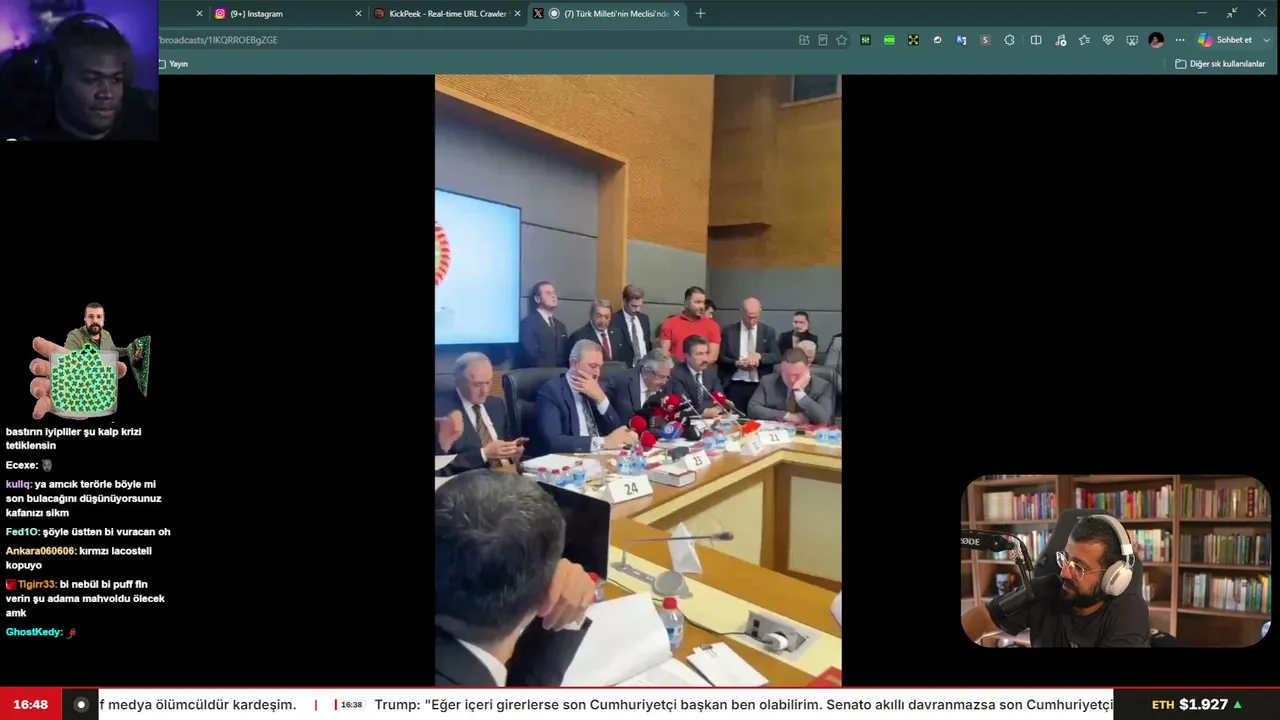Open the gray S extension icon
Image resolution: width=1280 pixels, height=720 pixels.
985,40
